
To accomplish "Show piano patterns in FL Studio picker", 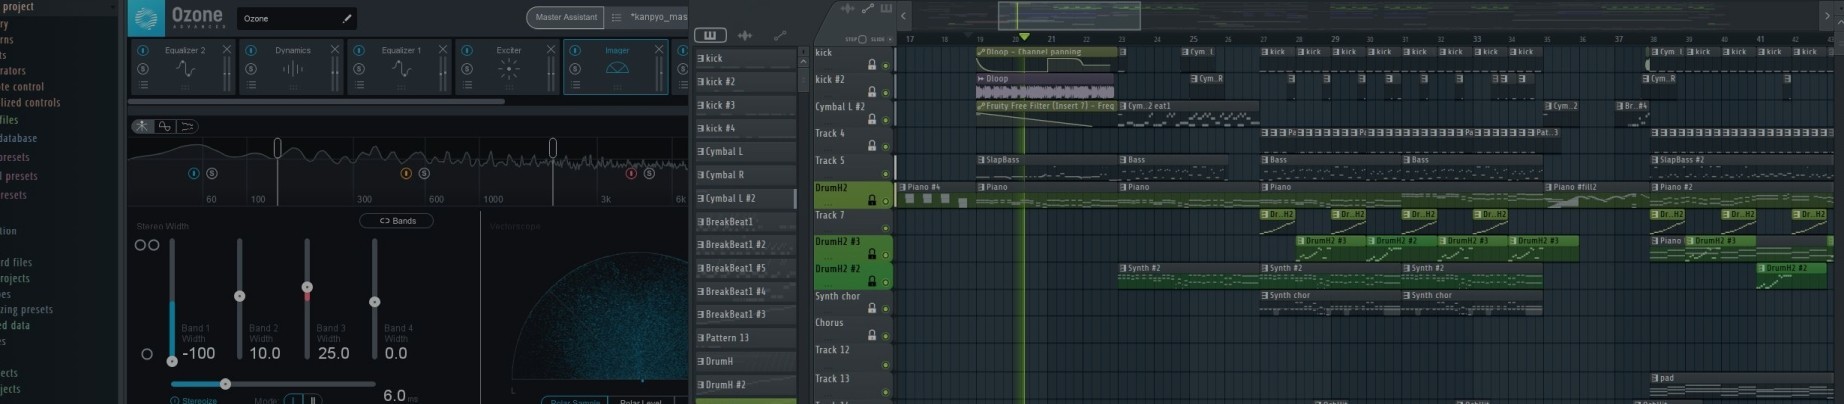I will [x=710, y=35].
